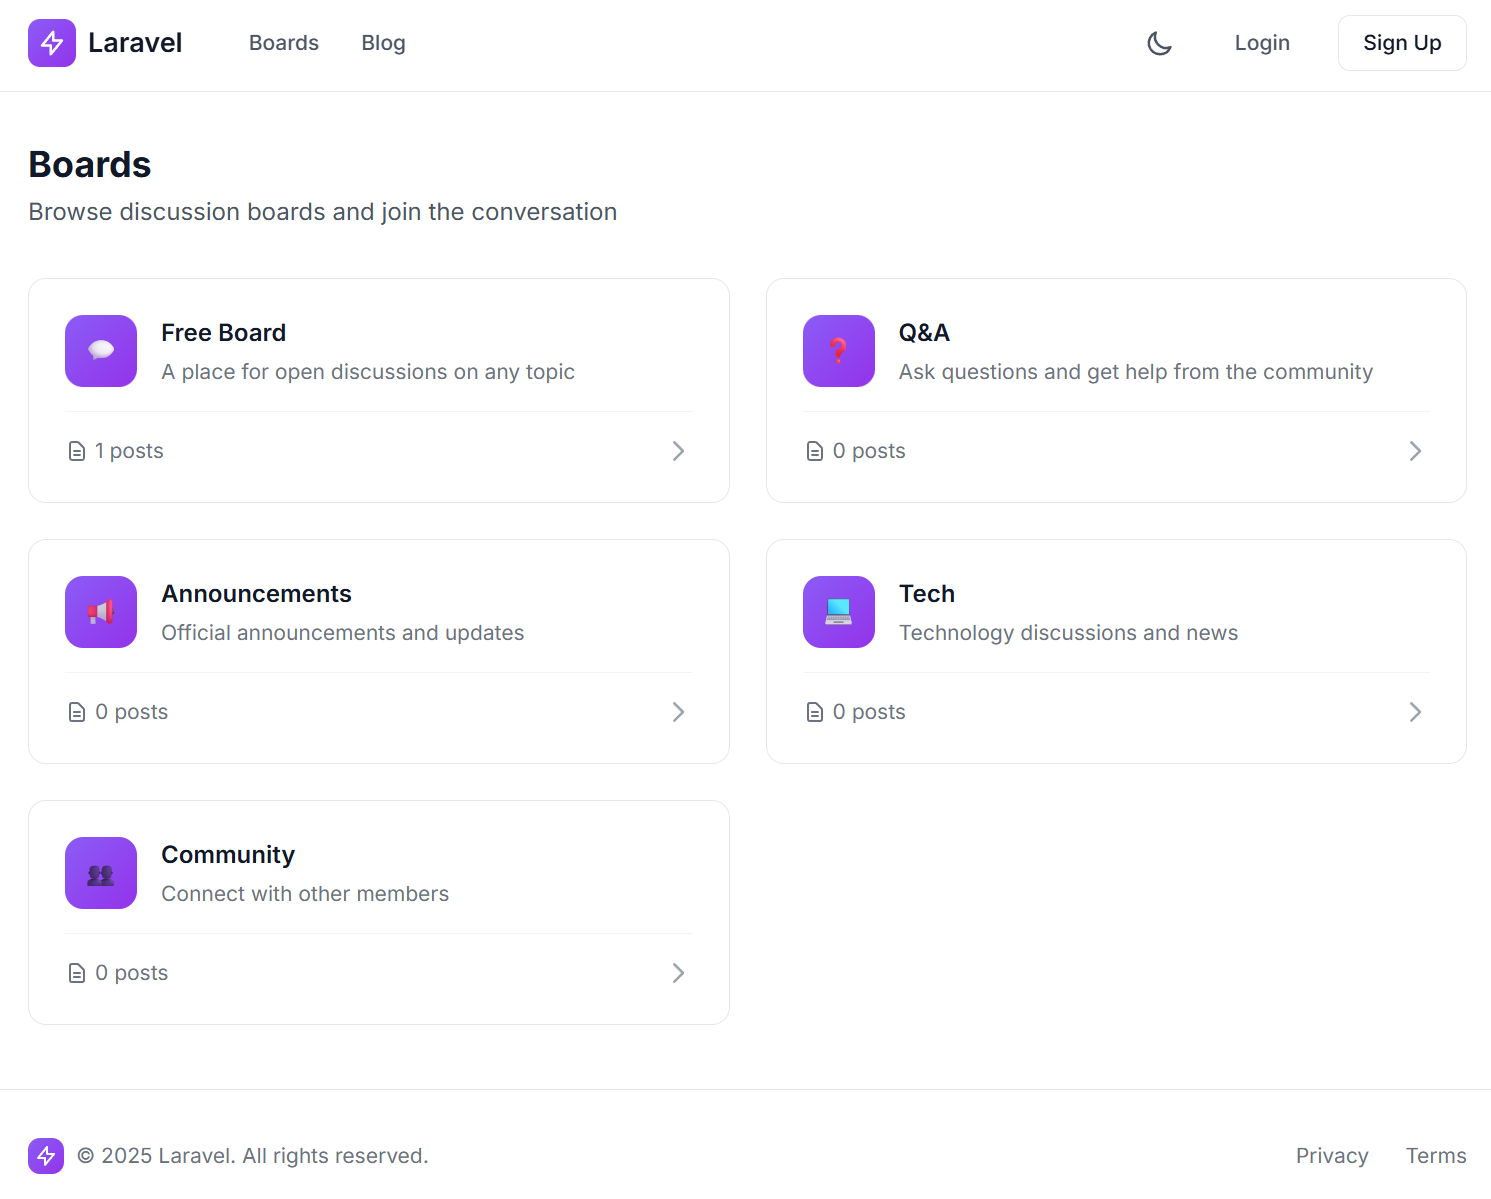Open Tech board via its chevron arrow
The height and width of the screenshot is (1199, 1491).
tap(1415, 712)
